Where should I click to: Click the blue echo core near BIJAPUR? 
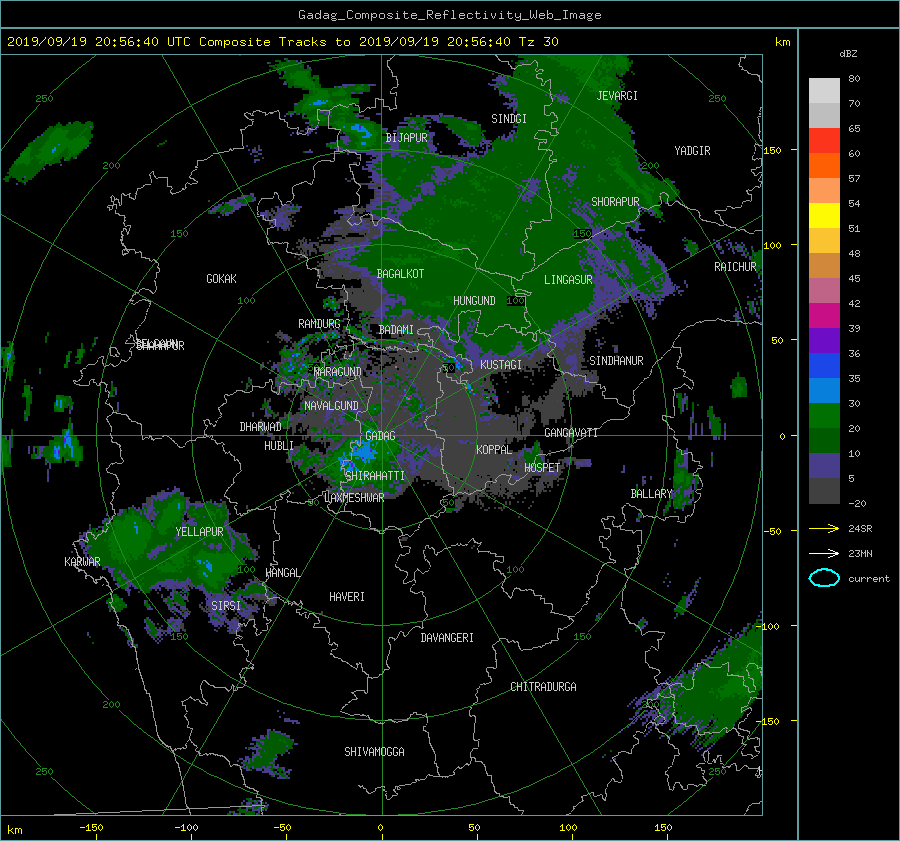[x=361, y=132]
